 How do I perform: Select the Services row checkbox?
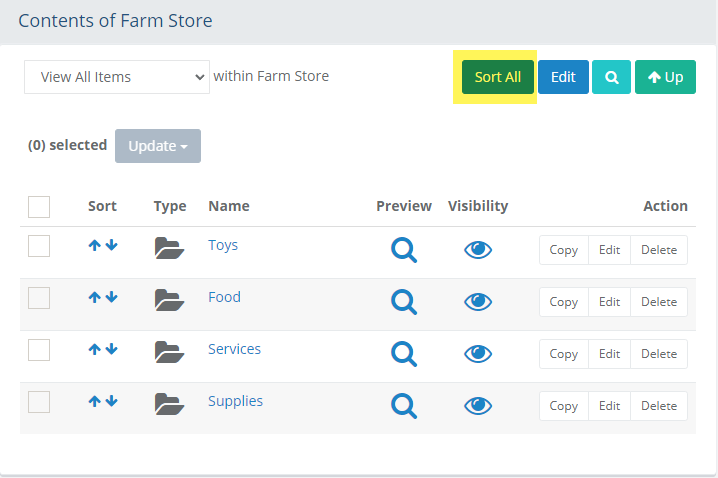(x=39, y=350)
